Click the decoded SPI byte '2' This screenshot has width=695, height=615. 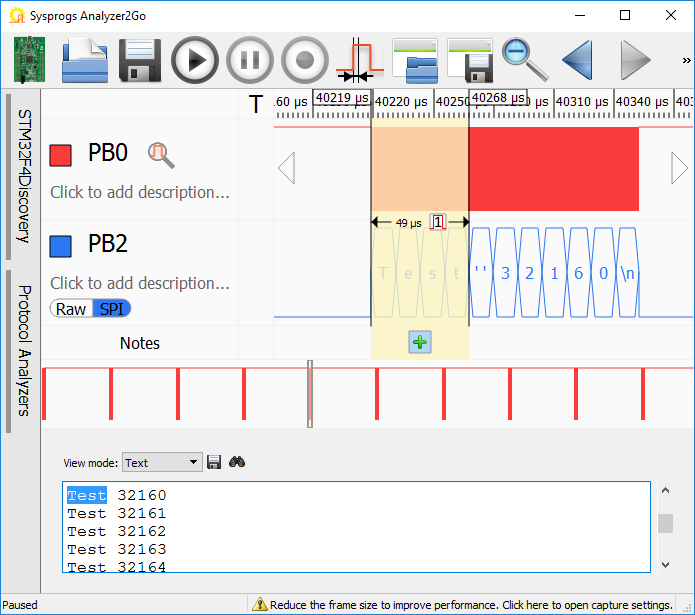[x=530, y=273]
